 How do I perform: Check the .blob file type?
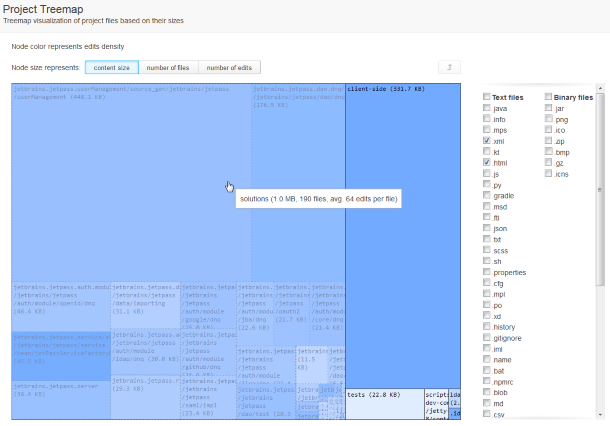pos(487,392)
